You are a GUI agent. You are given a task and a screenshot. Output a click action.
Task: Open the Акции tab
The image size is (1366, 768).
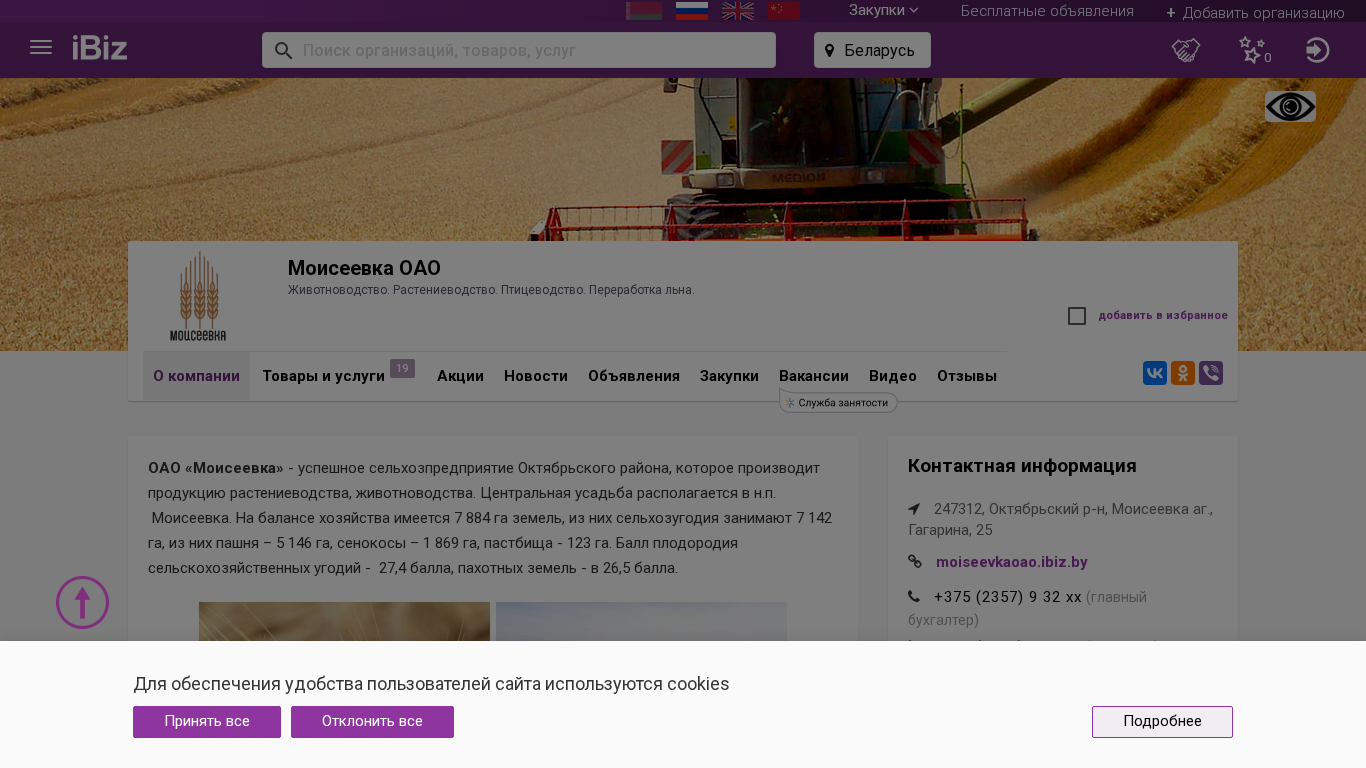[460, 376]
